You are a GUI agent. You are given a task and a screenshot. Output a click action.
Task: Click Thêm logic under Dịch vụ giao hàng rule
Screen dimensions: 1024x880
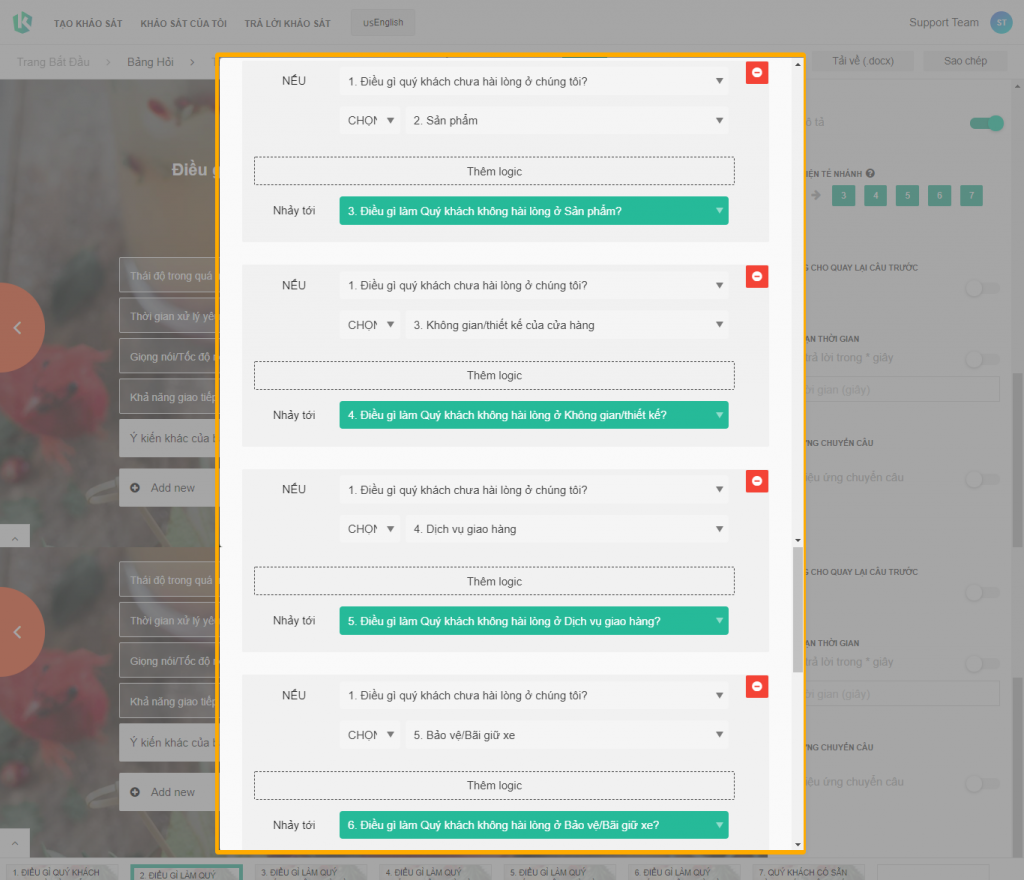(x=494, y=581)
